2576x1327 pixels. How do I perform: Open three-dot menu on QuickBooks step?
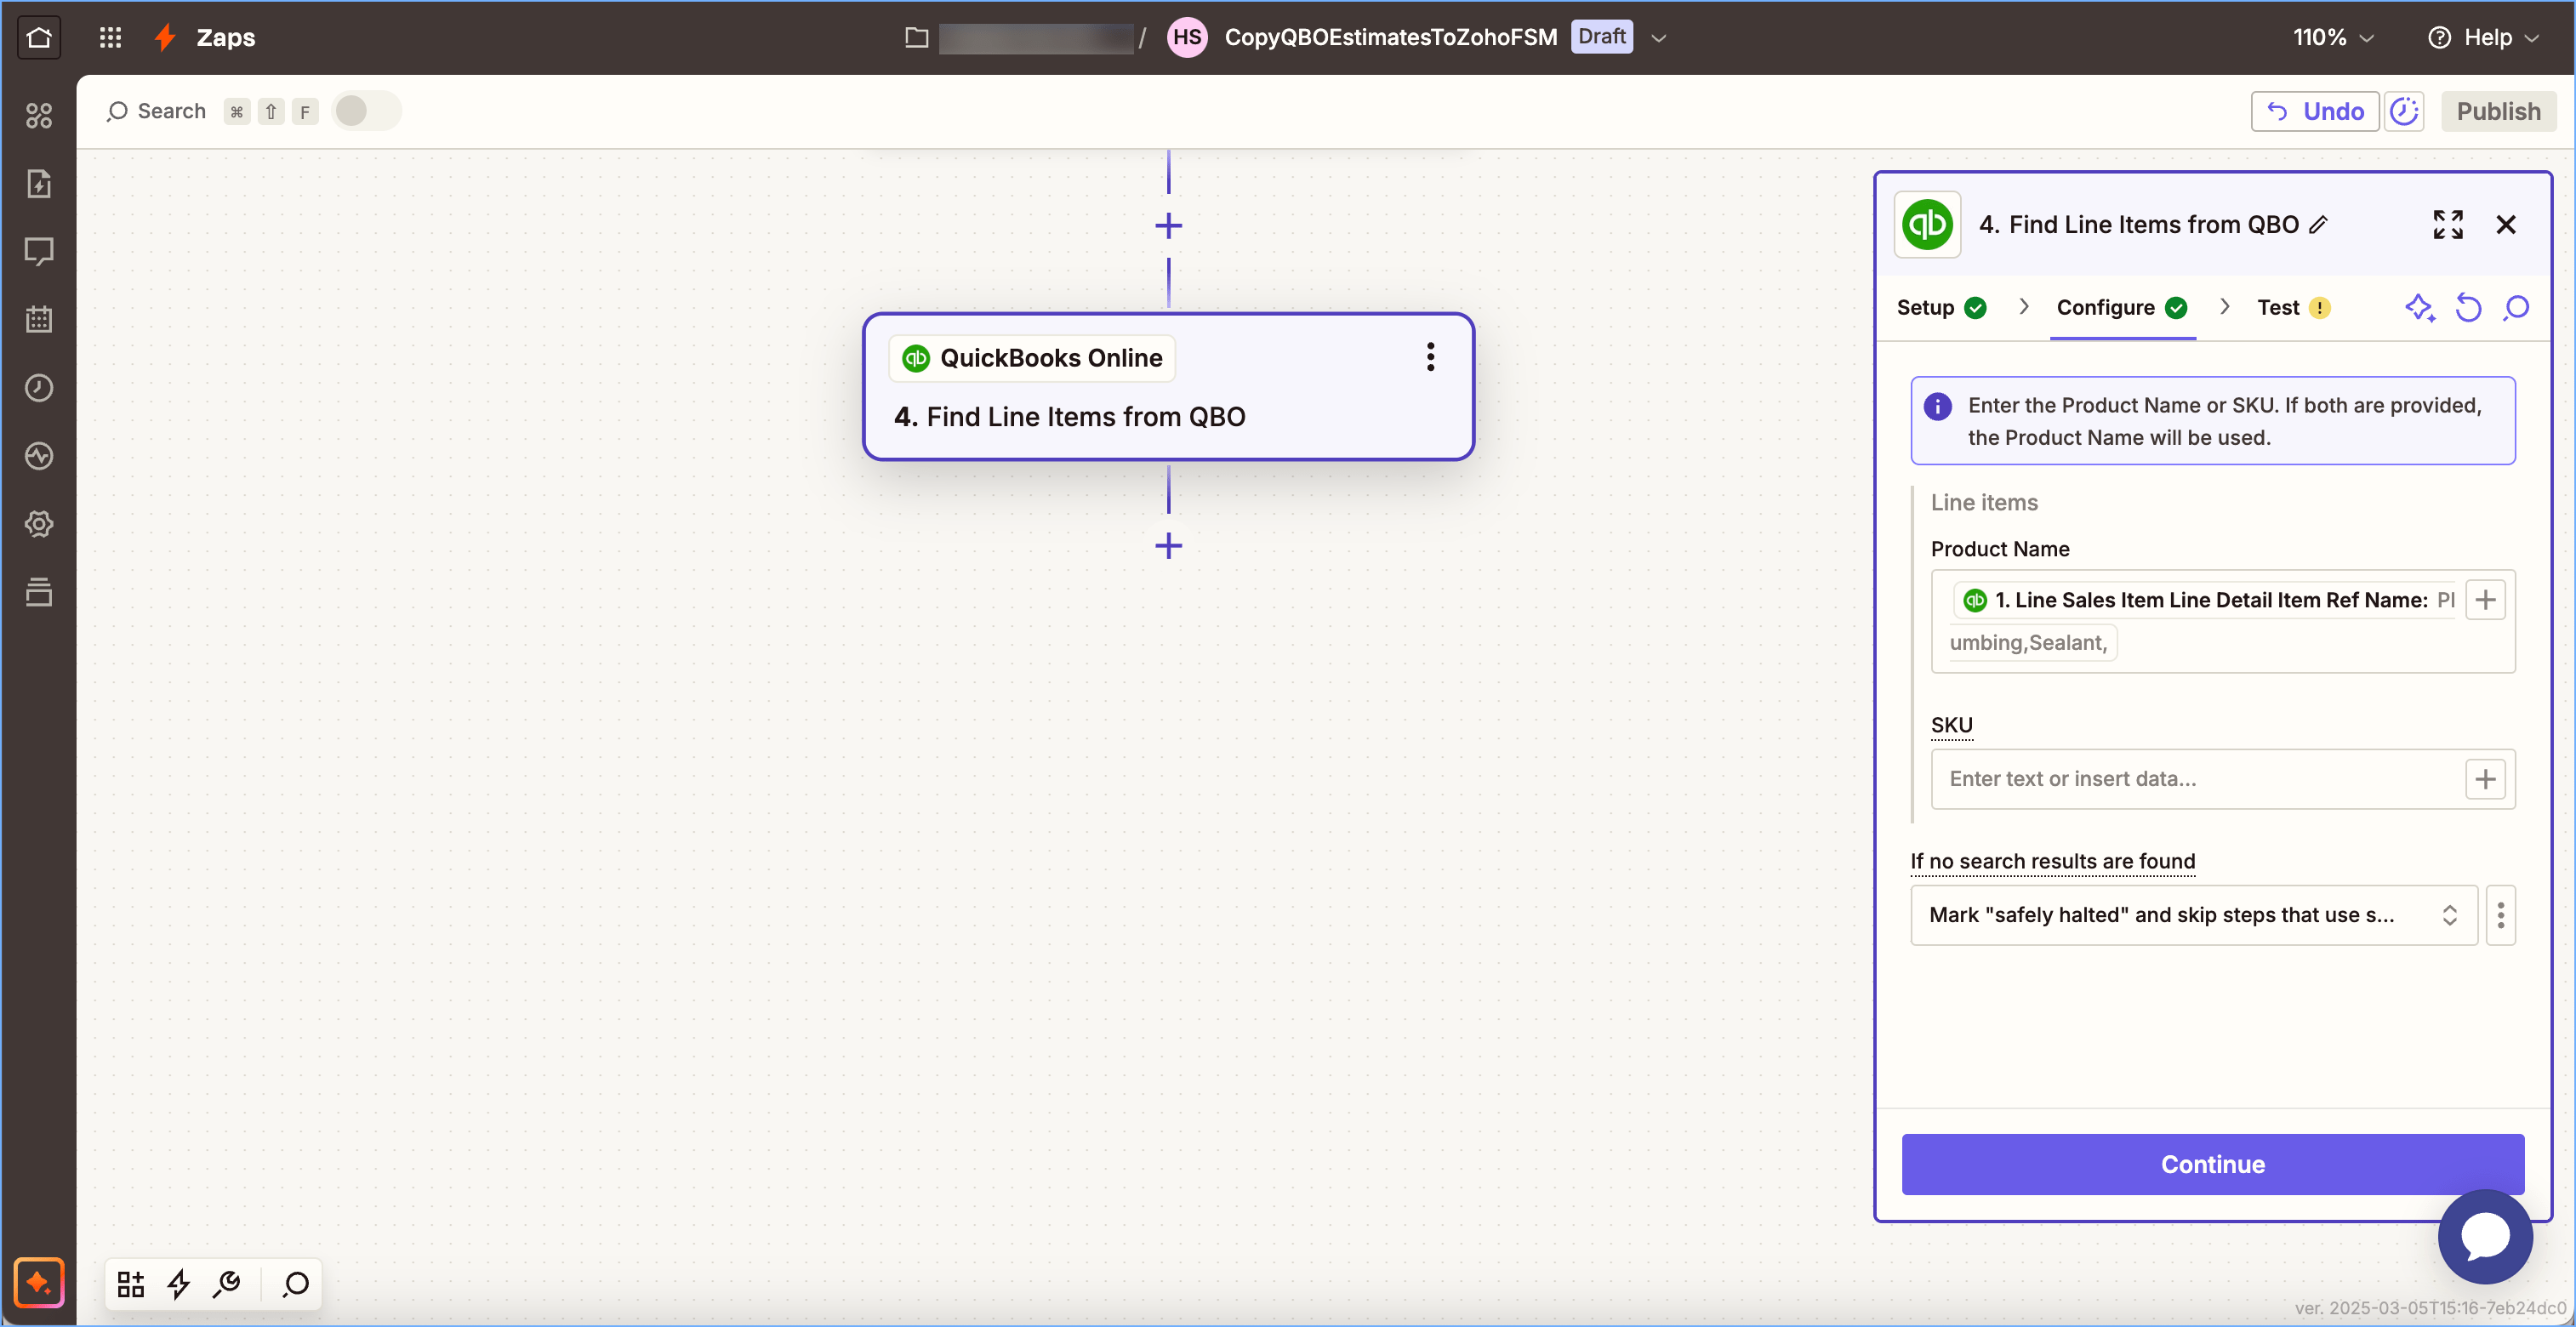coord(1430,357)
